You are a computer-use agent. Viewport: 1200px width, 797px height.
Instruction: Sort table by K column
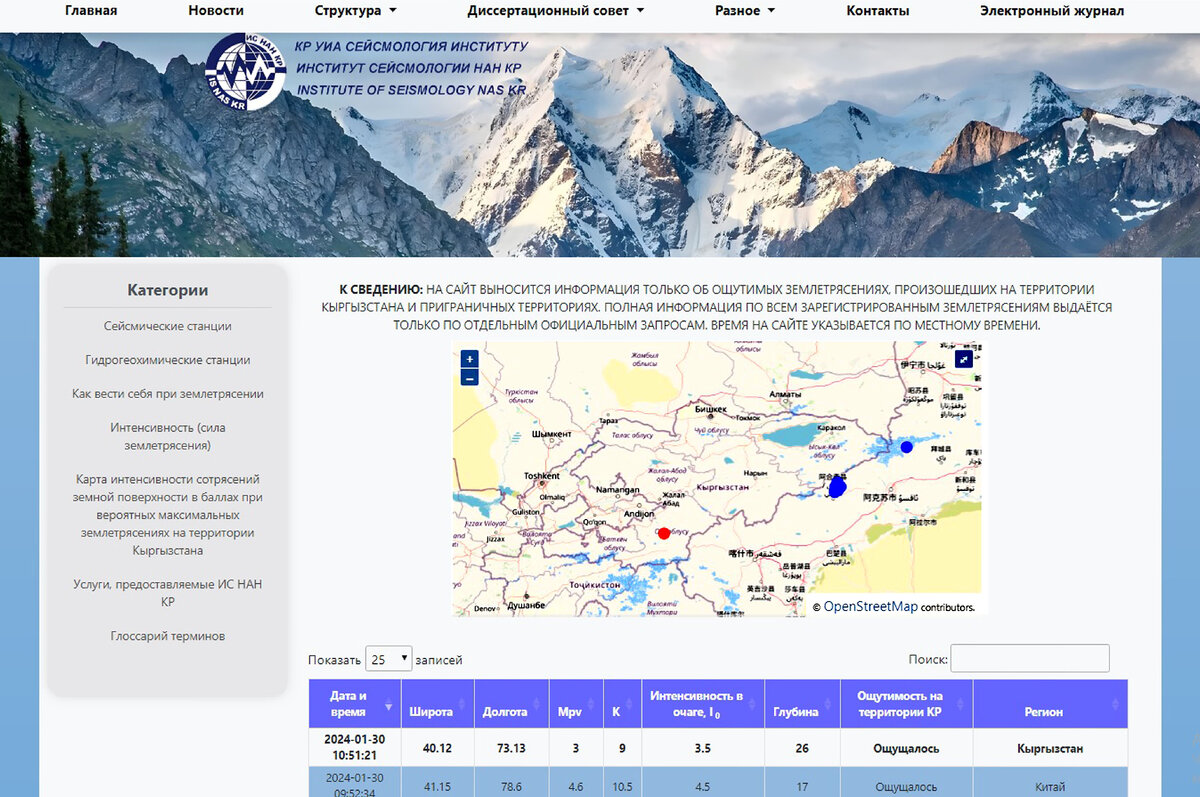pos(622,704)
